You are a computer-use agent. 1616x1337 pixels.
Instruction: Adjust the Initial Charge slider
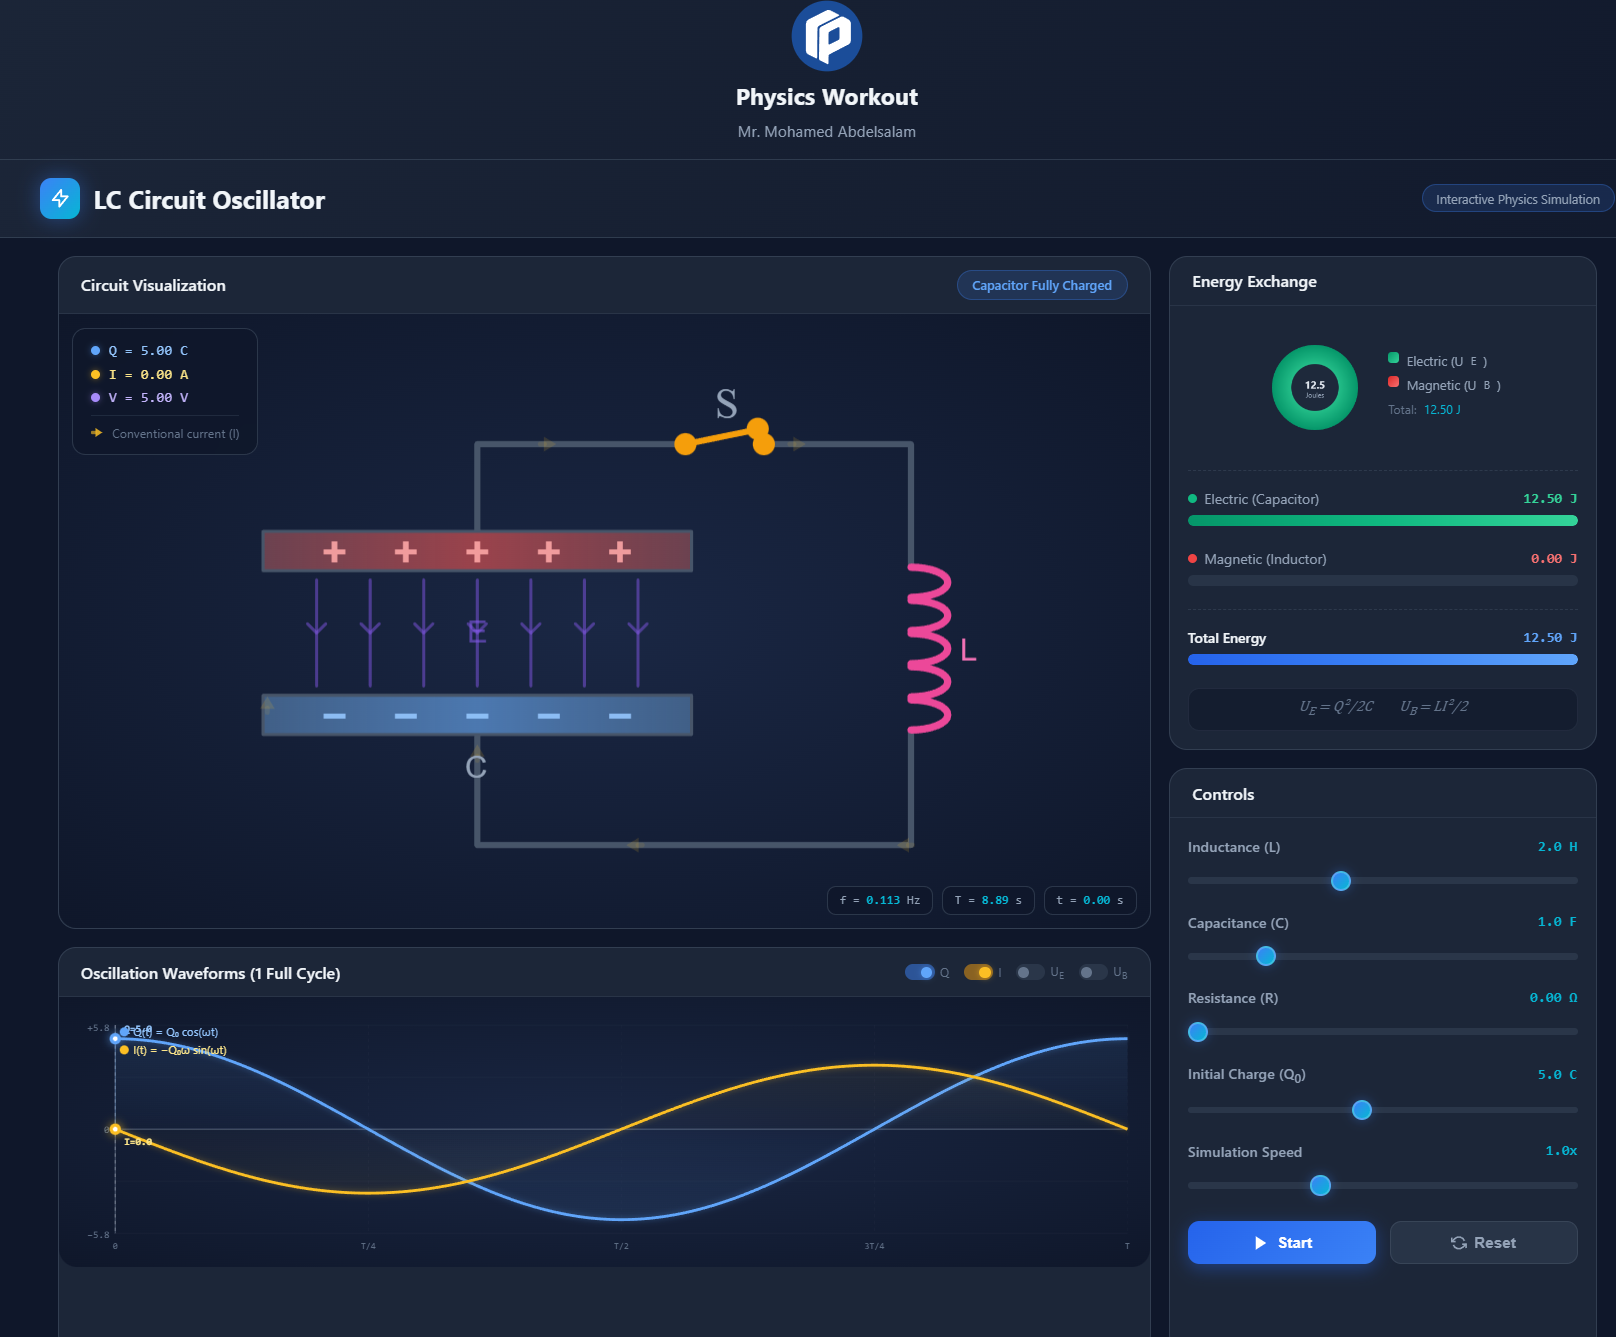coord(1382,1110)
